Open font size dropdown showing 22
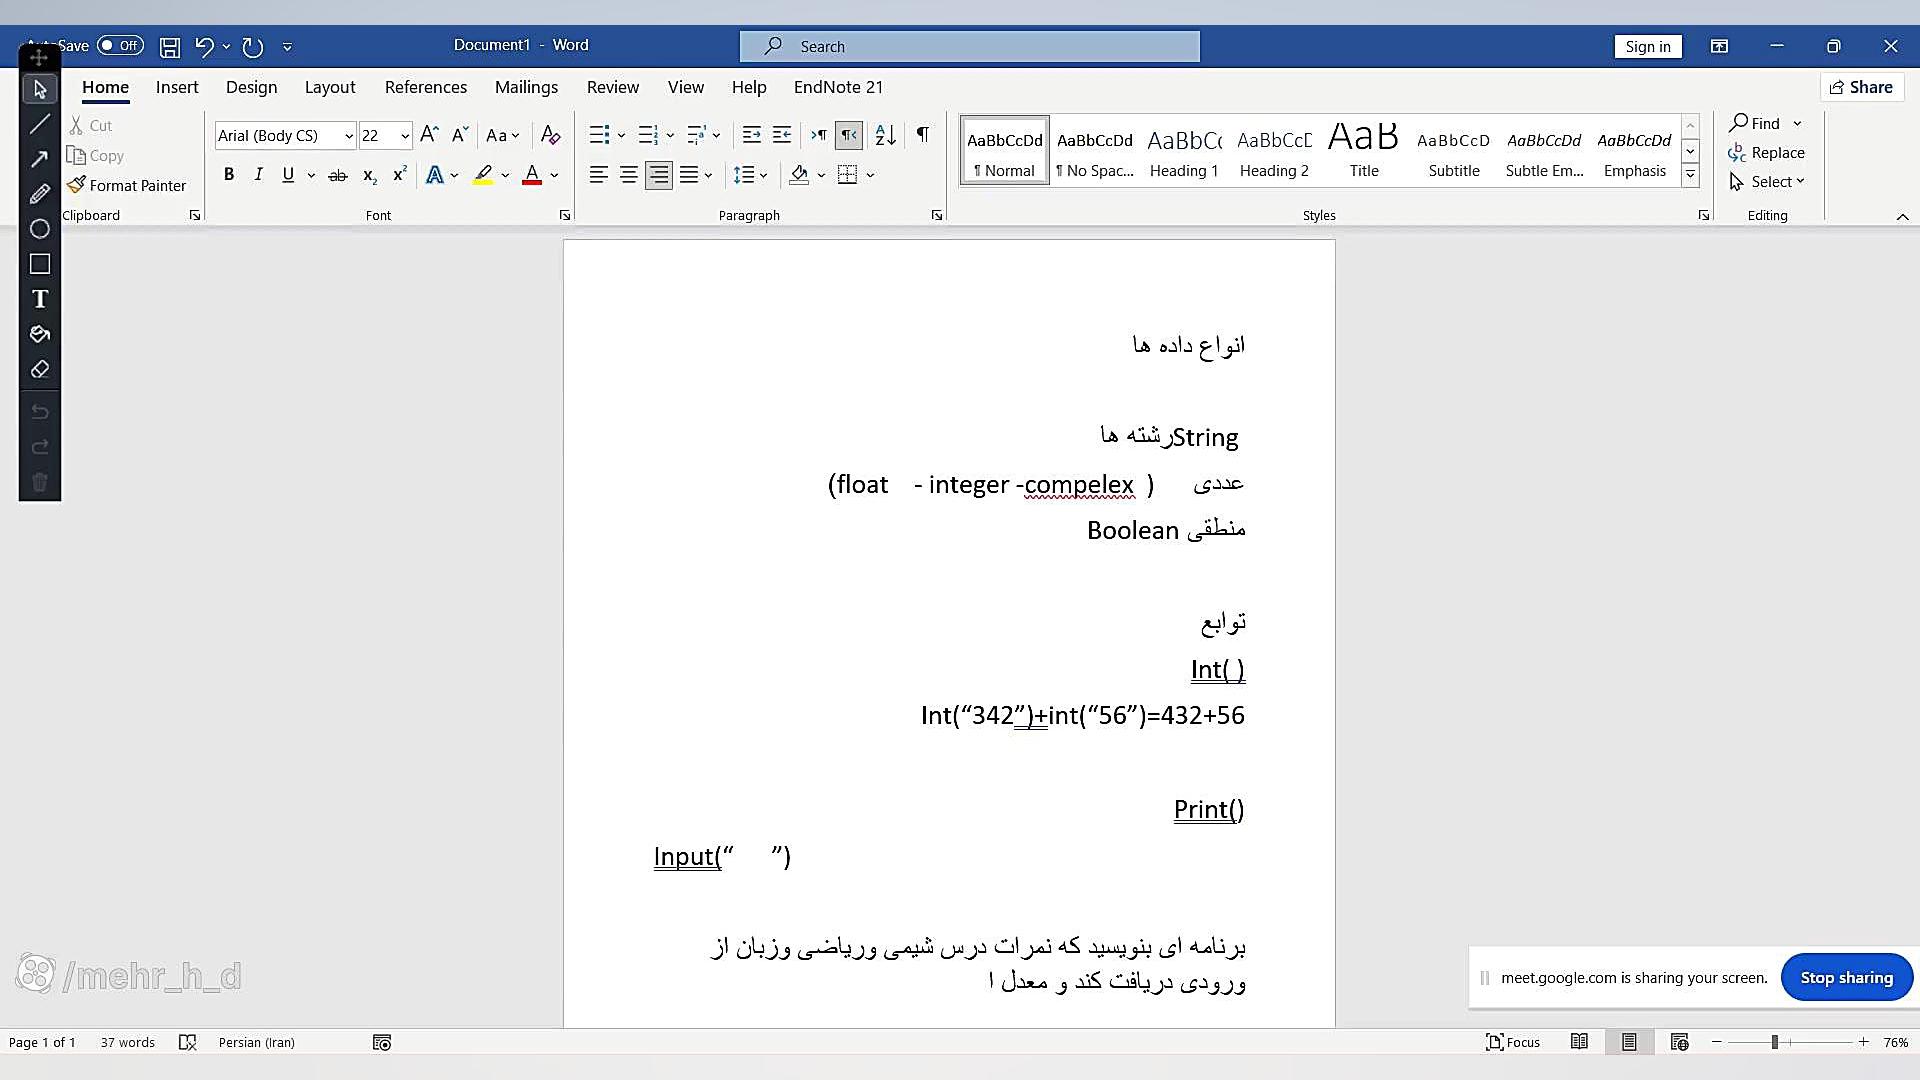Viewport: 1920px width, 1080px height. pyautogui.click(x=404, y=136)
